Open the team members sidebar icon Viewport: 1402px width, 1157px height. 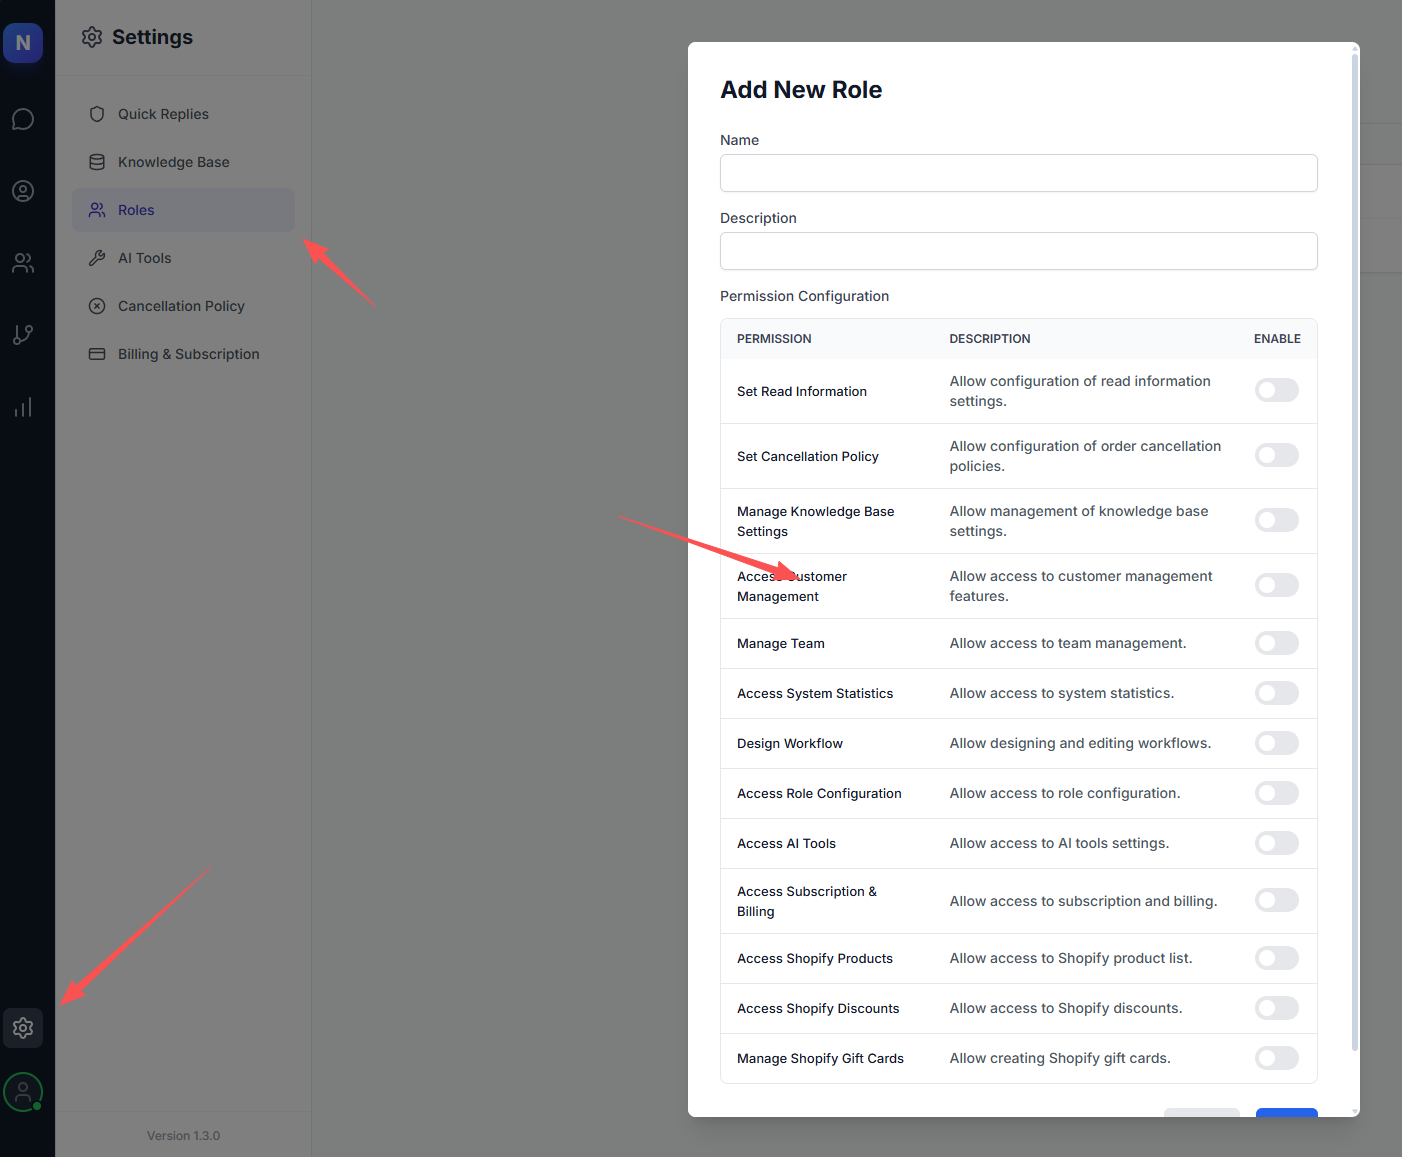pyautogui.click(x=23, y=263)
